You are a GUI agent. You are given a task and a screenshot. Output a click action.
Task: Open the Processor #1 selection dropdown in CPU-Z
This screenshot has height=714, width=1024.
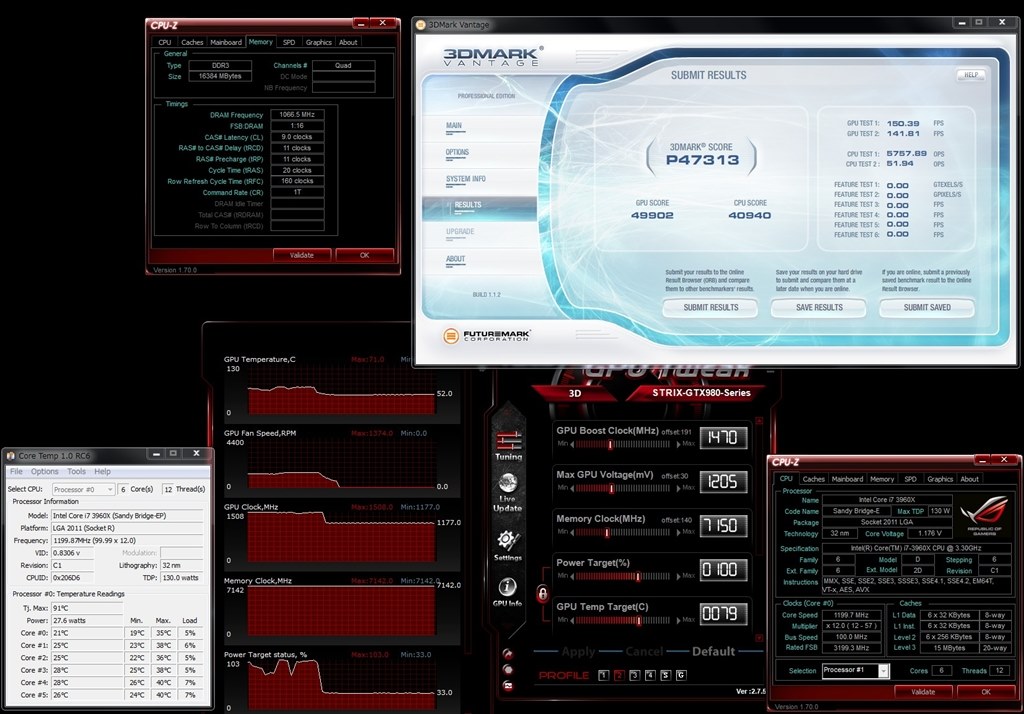pos(884,670)
